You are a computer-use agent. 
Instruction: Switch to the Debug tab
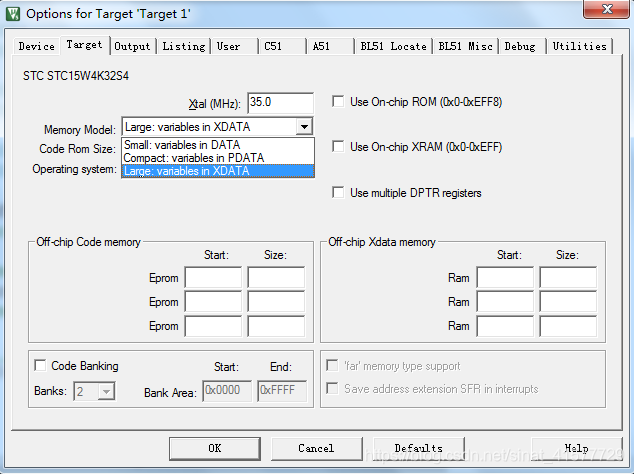[x=520, y=47]
